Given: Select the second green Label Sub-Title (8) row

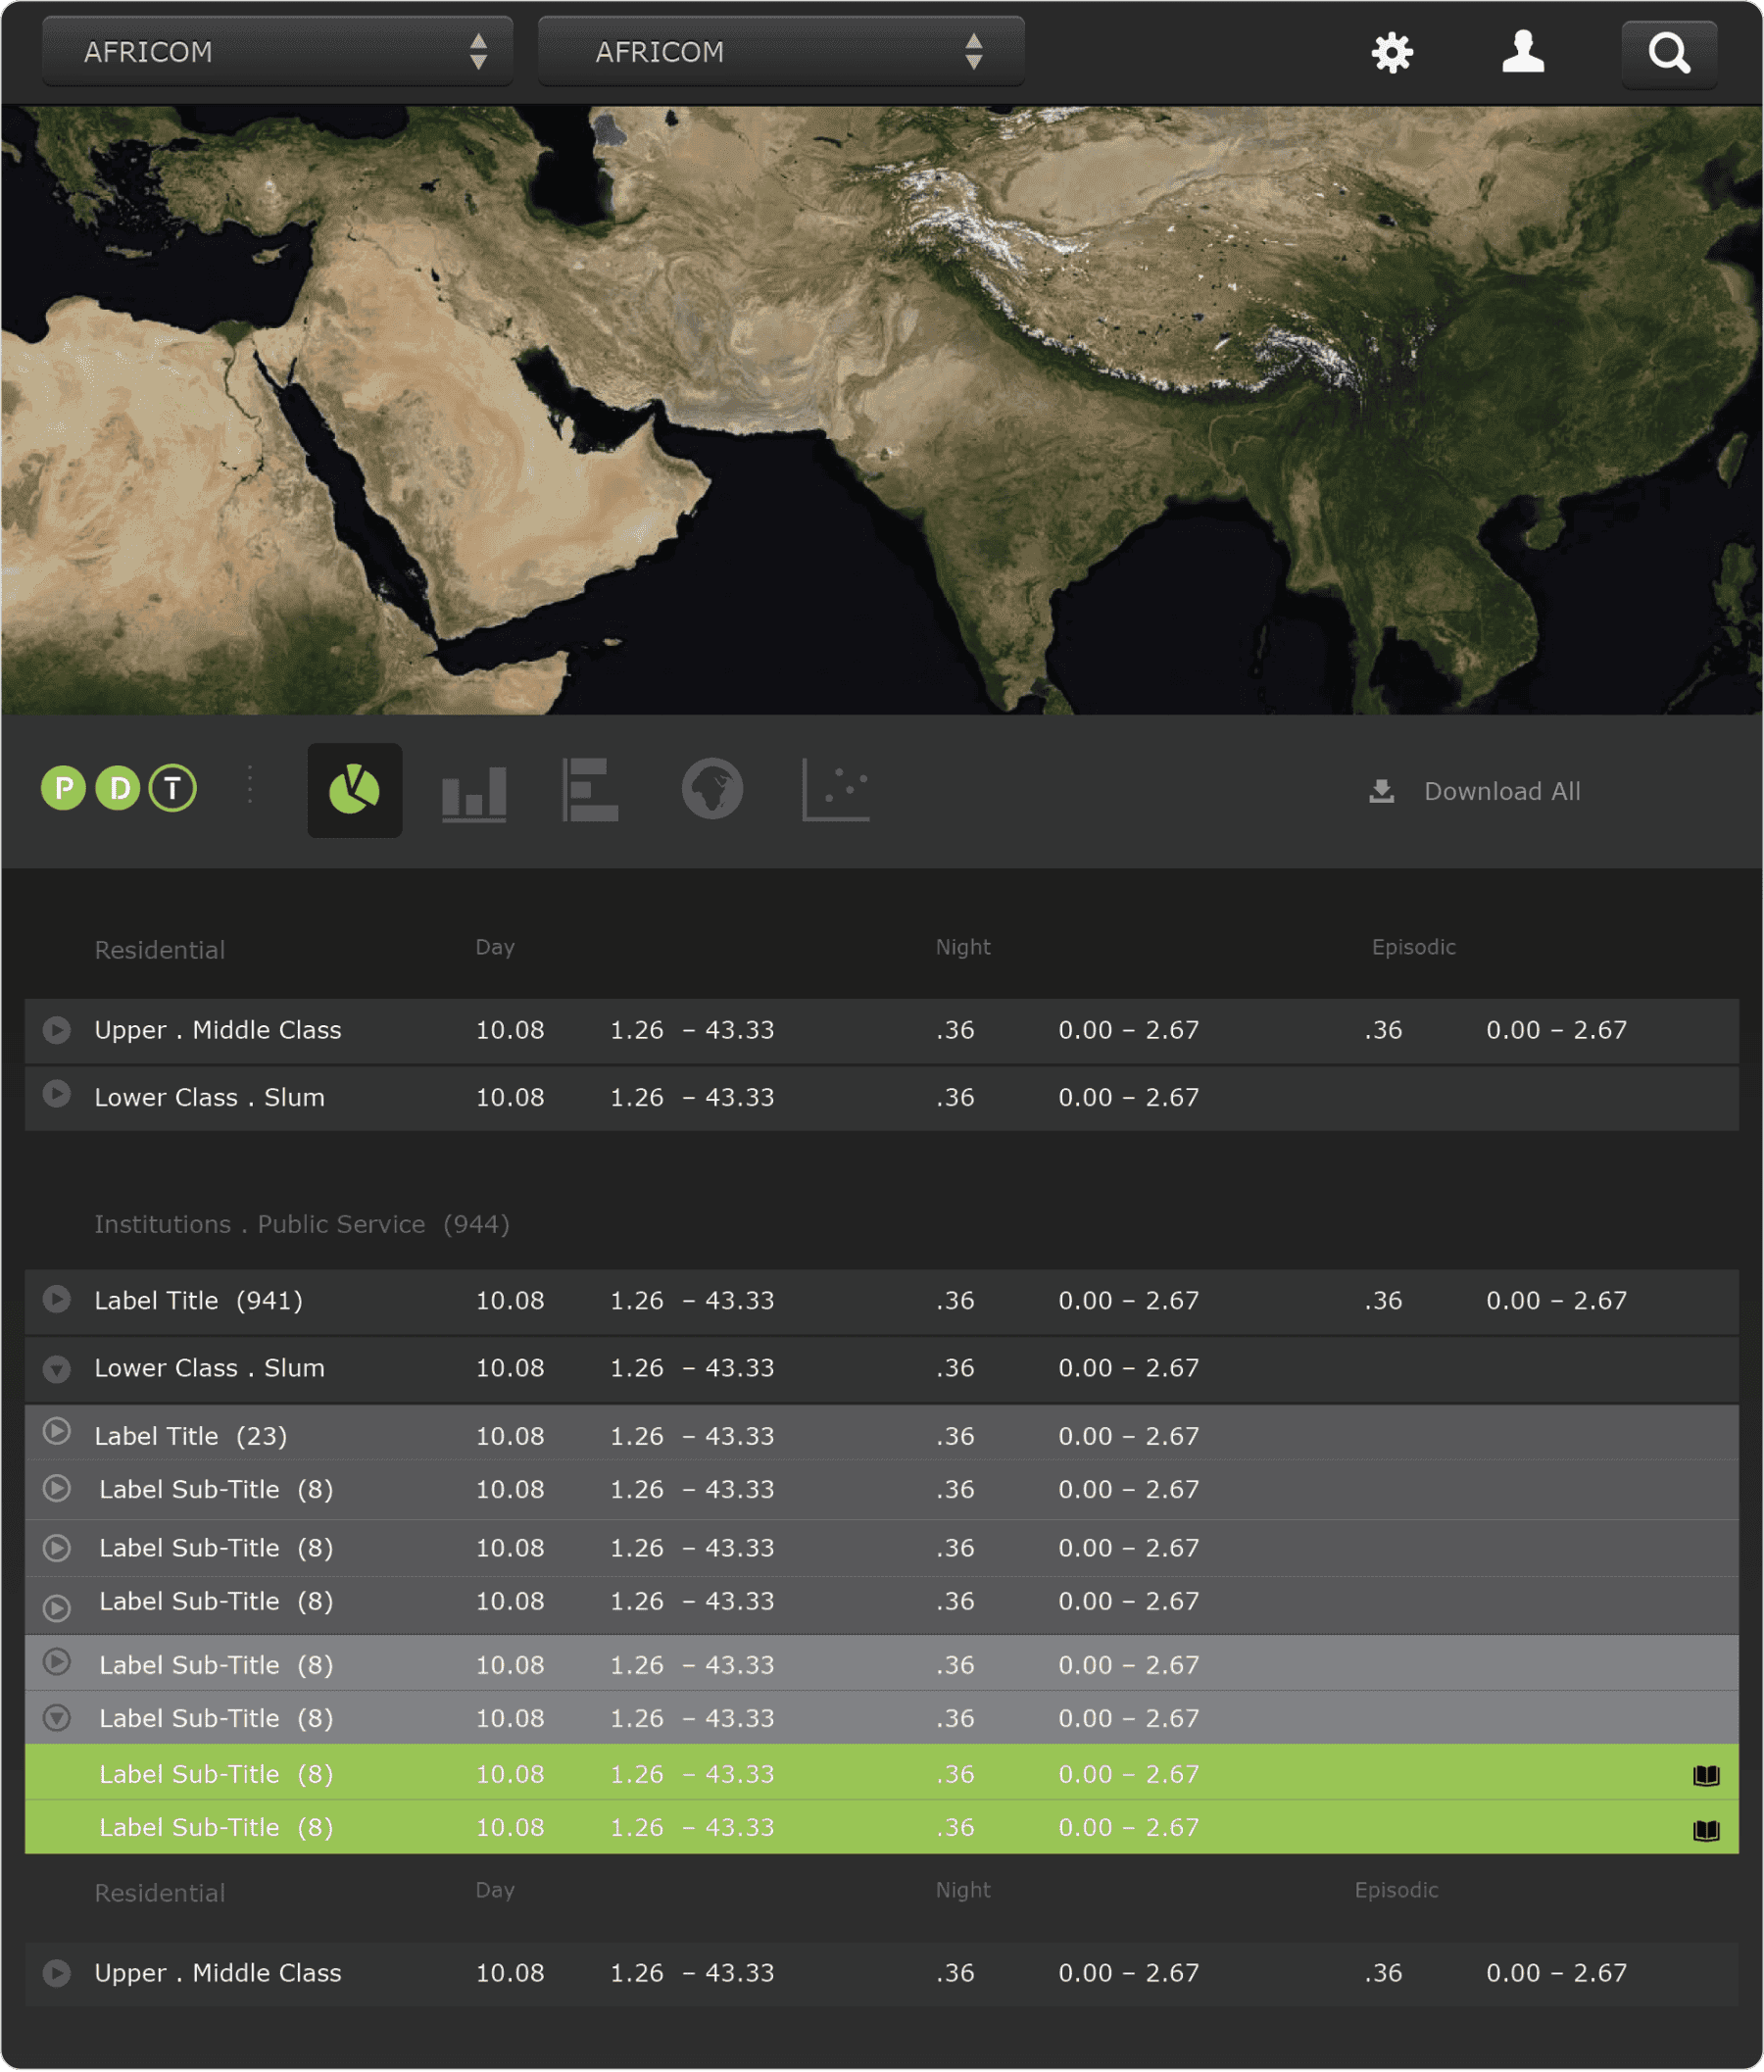Looking at the screenshot, I should 882,1827.
